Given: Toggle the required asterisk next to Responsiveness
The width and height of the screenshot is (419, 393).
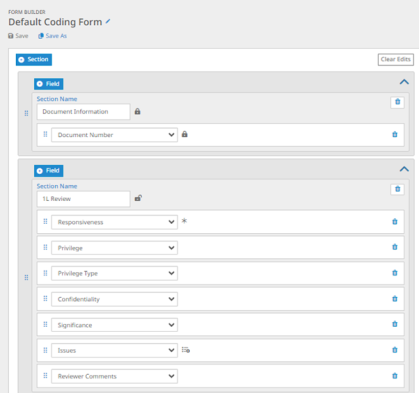Looking at the screenshot, I should pos(184,221).
